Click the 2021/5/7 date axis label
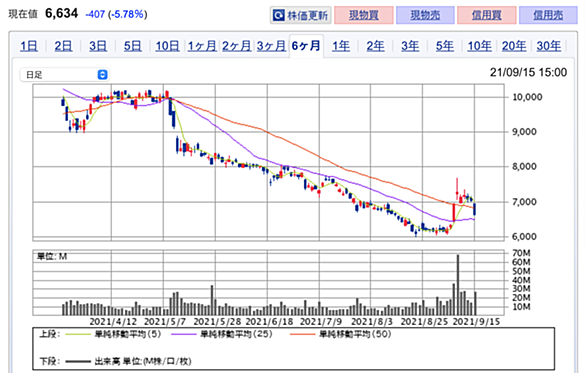The image size is (586, 373). click(166, 321)
